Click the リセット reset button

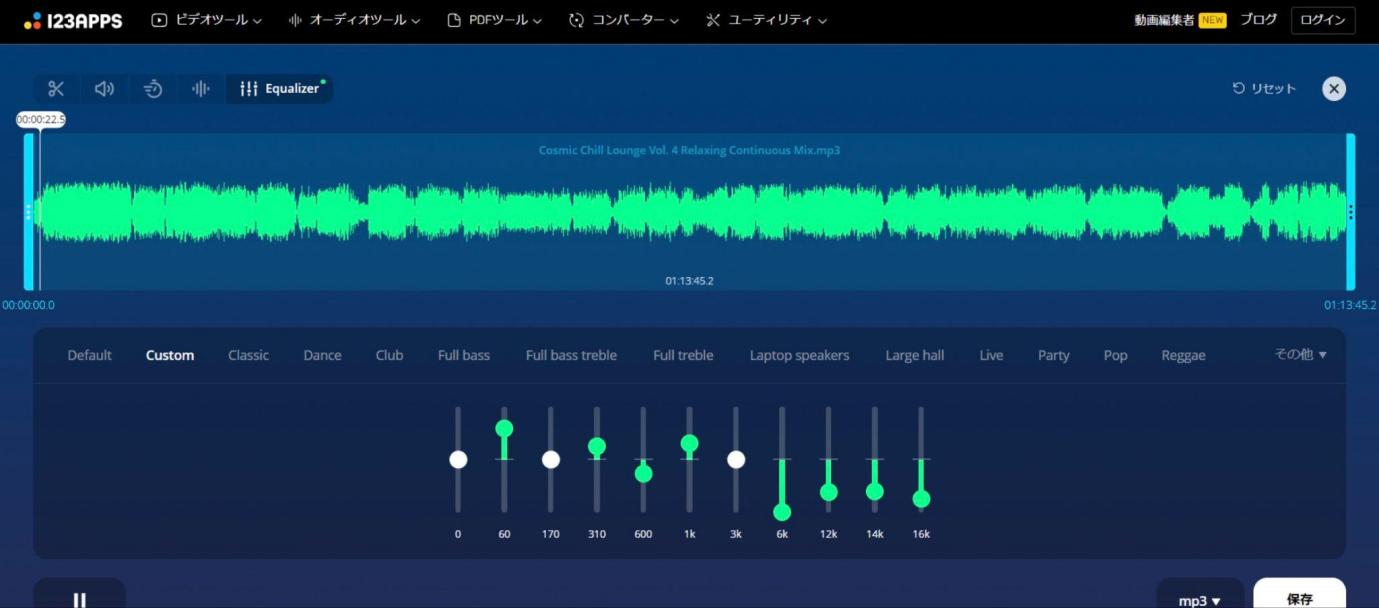(x=1264, y=89)
